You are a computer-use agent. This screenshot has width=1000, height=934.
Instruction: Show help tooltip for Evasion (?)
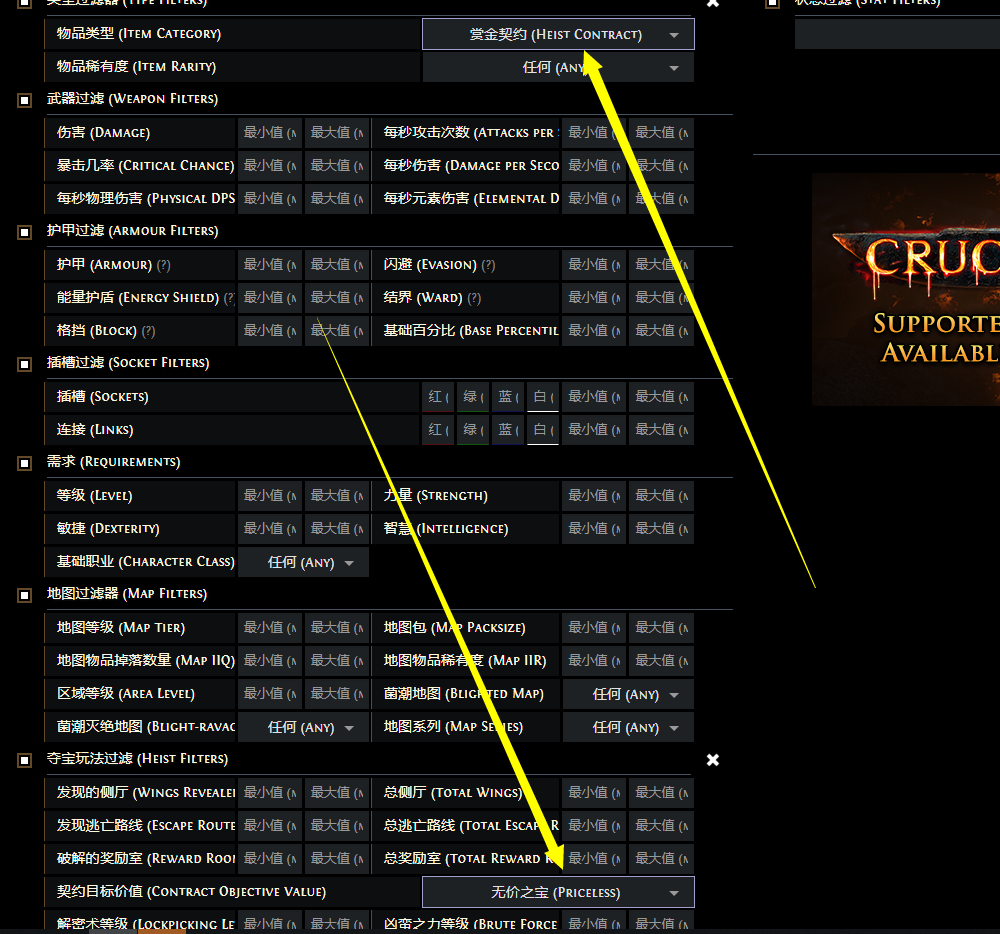[x=488, y=265]
